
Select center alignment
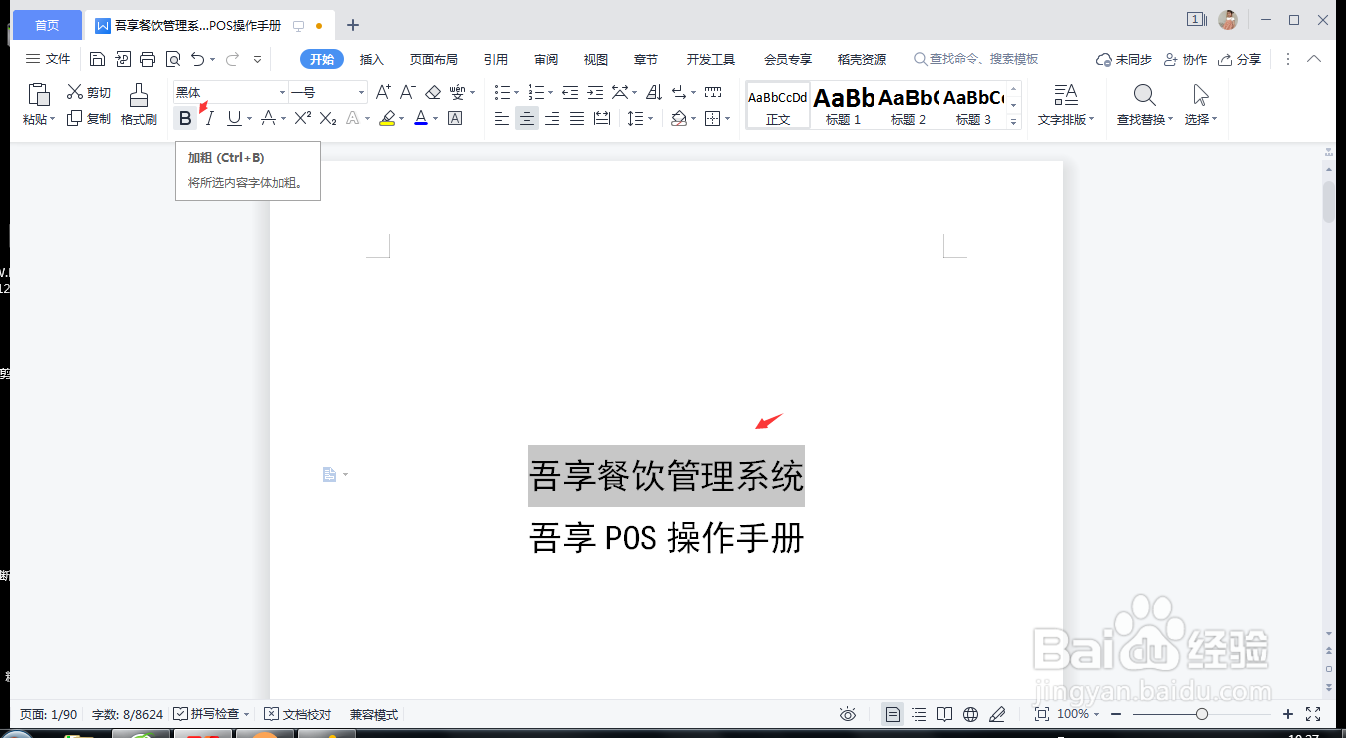[x=527, y=119]
